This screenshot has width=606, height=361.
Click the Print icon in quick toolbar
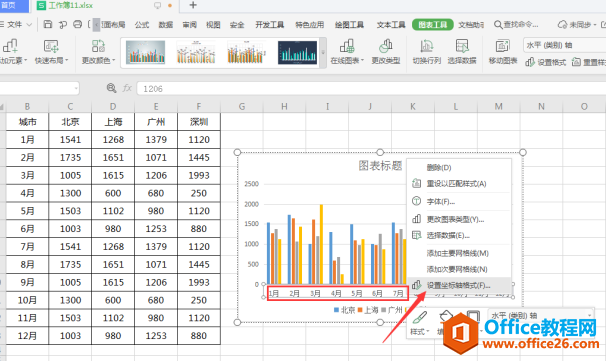point(78,24)
